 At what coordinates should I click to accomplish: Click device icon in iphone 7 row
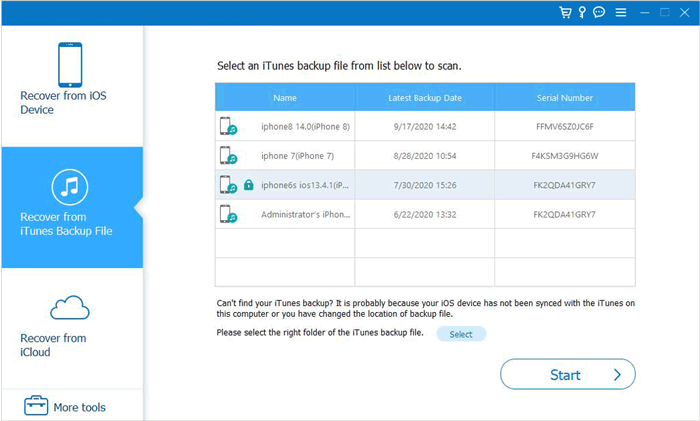point(228,156)
